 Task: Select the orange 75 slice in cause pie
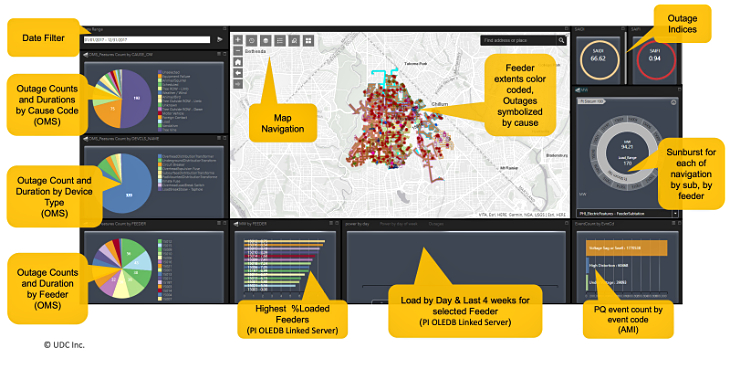tap(112, 109)
